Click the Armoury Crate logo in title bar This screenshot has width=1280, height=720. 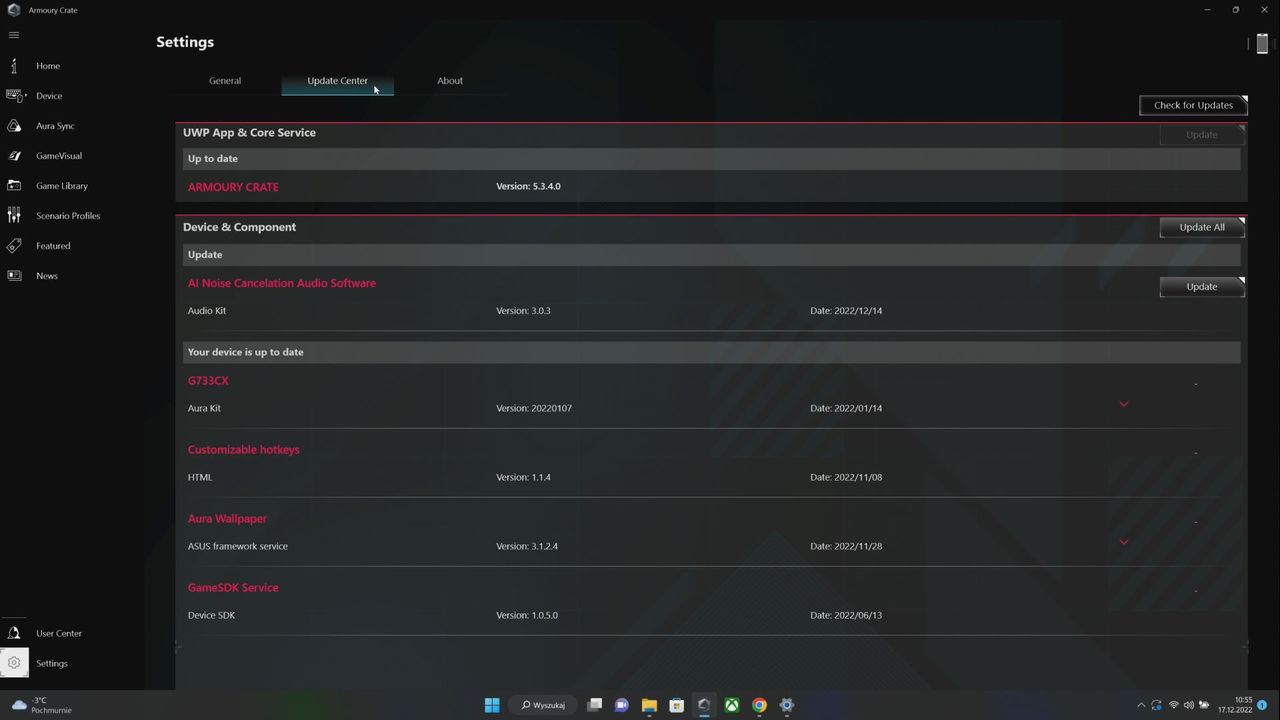click(x=14, y=10)
